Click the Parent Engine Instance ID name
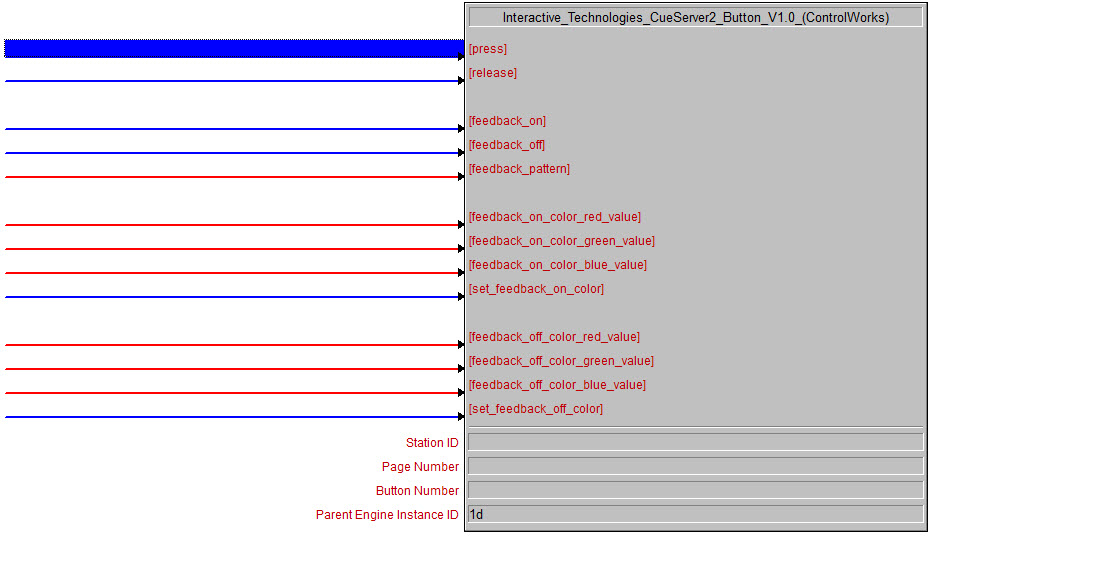1117x582 pixels. point(388,514)
